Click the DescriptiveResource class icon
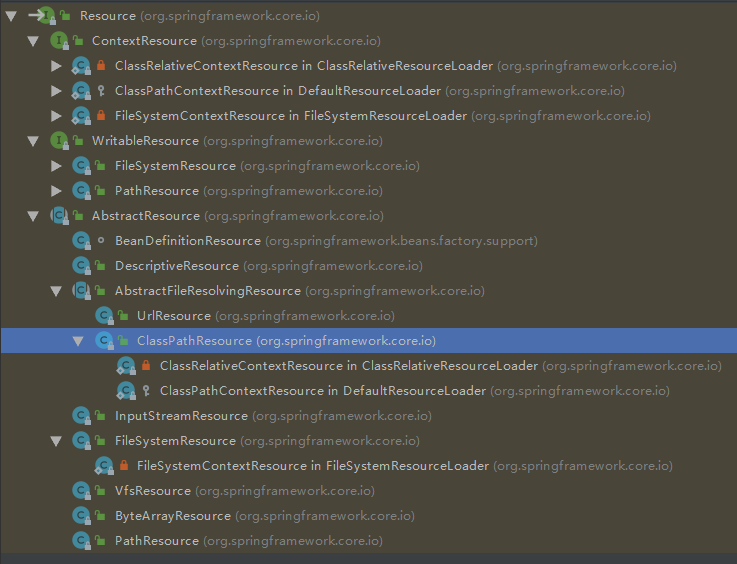The height and width of the screenshot is (564, 737). (82, 266)
